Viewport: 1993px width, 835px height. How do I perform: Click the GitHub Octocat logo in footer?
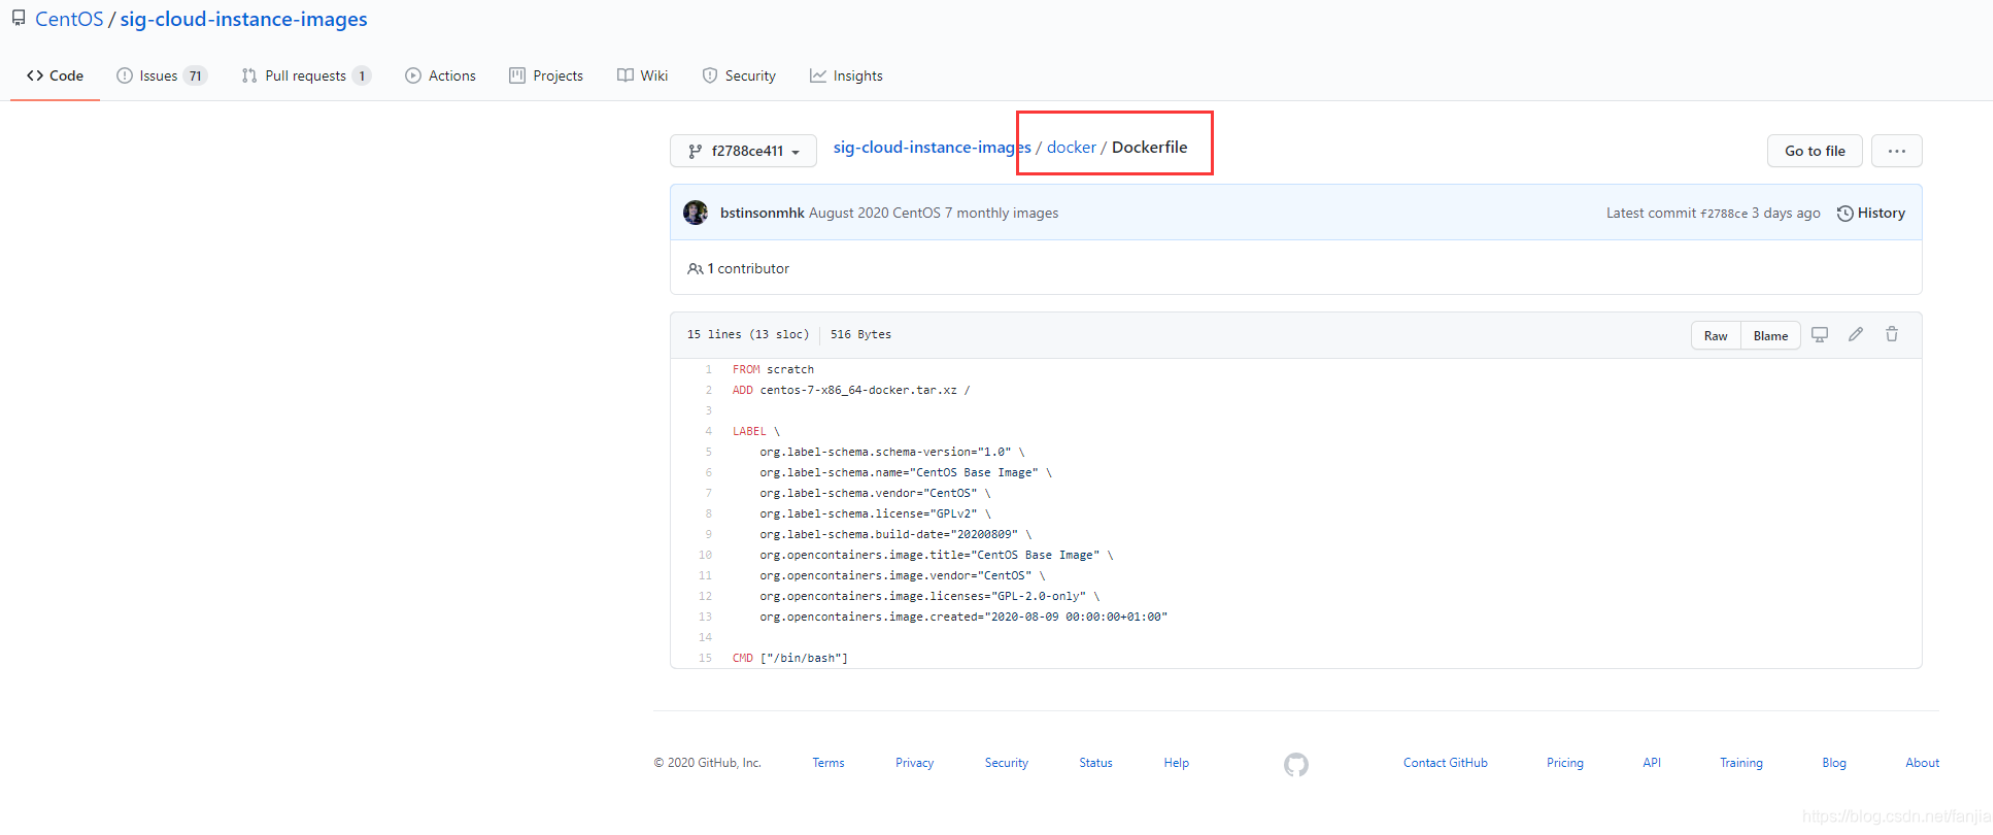(1295, 764)
